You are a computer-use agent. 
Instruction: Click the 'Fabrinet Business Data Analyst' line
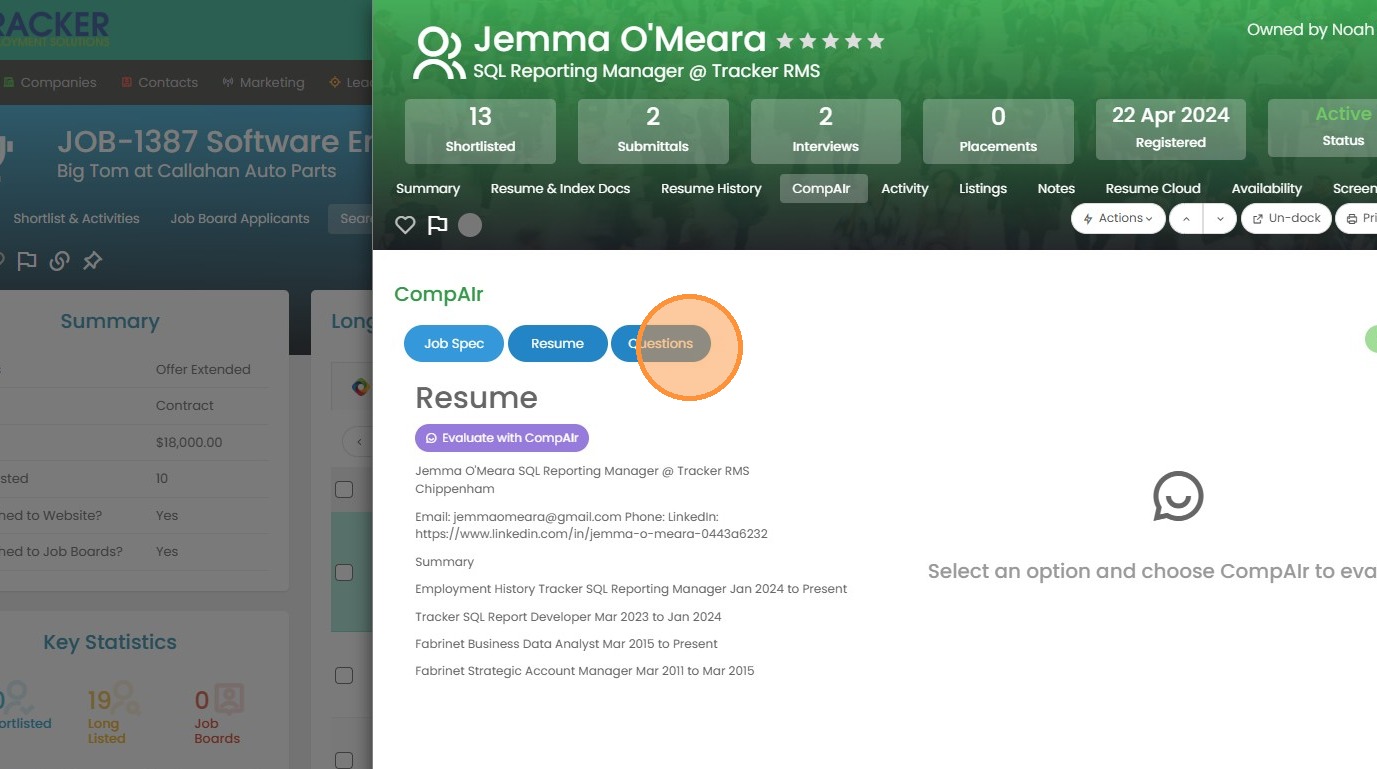(567, 644)
